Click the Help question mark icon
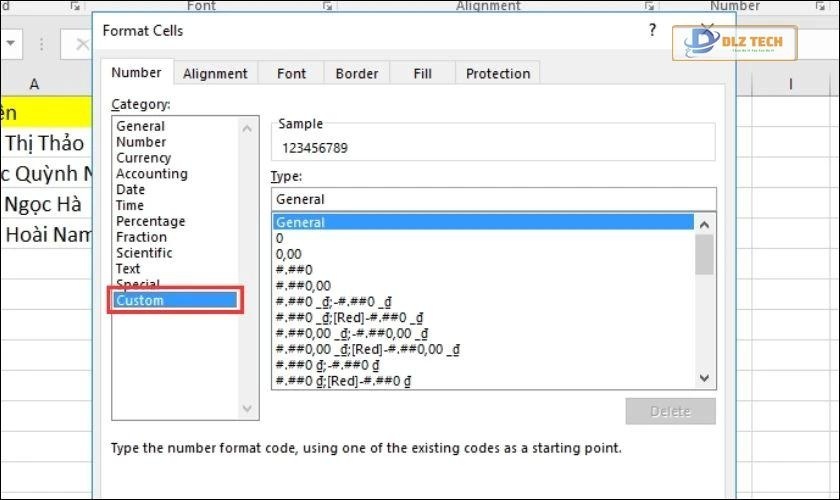This screenshot has height=500, width=840. coord(653,30)
